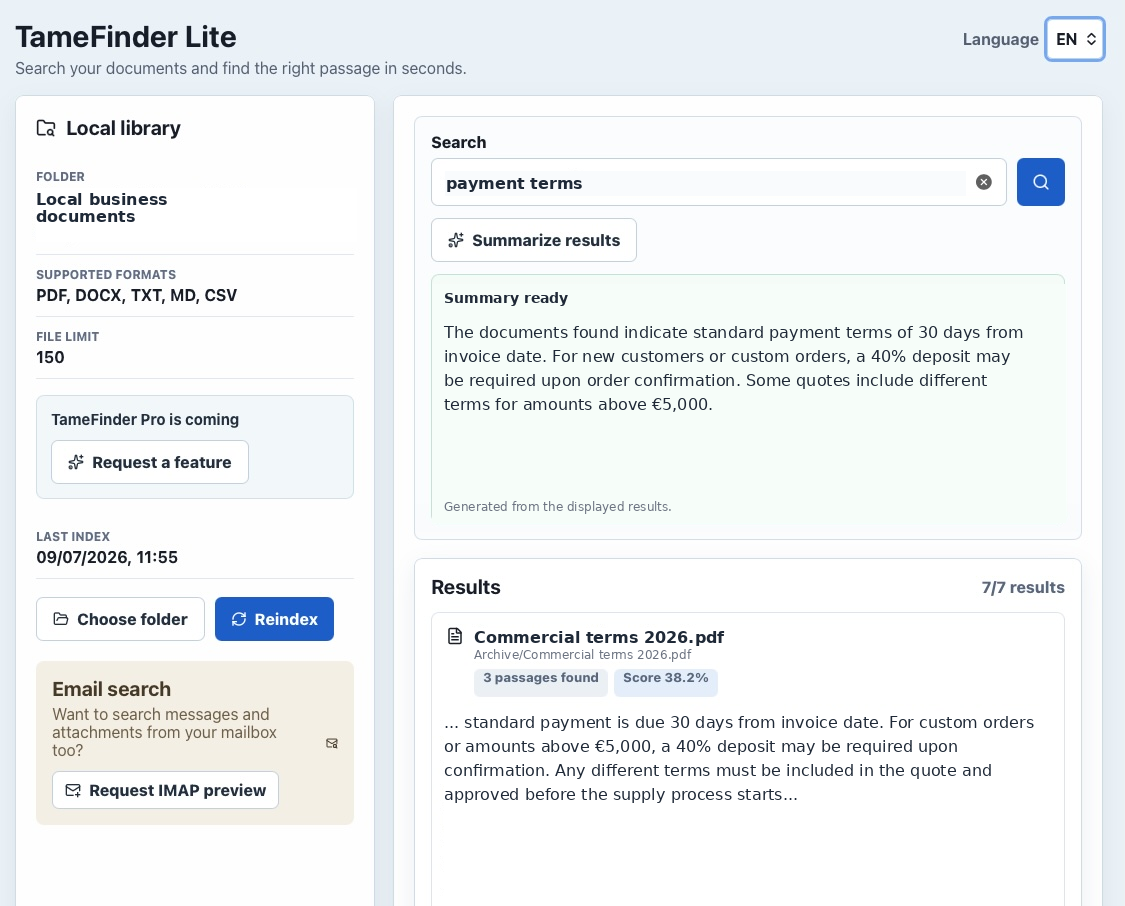
Task: Click the Reindex button
Action: tap(274, 619)
